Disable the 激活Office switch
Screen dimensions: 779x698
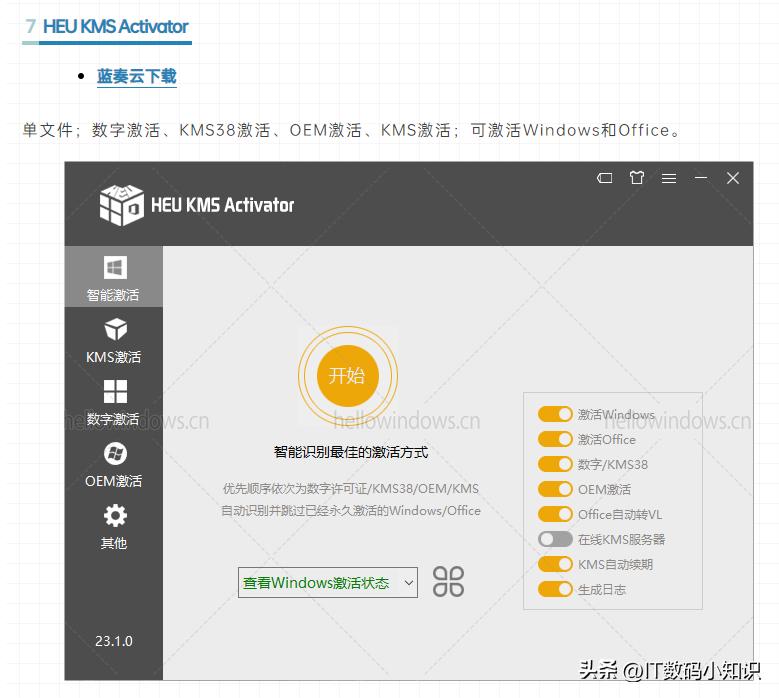click(x=555, y=439)
